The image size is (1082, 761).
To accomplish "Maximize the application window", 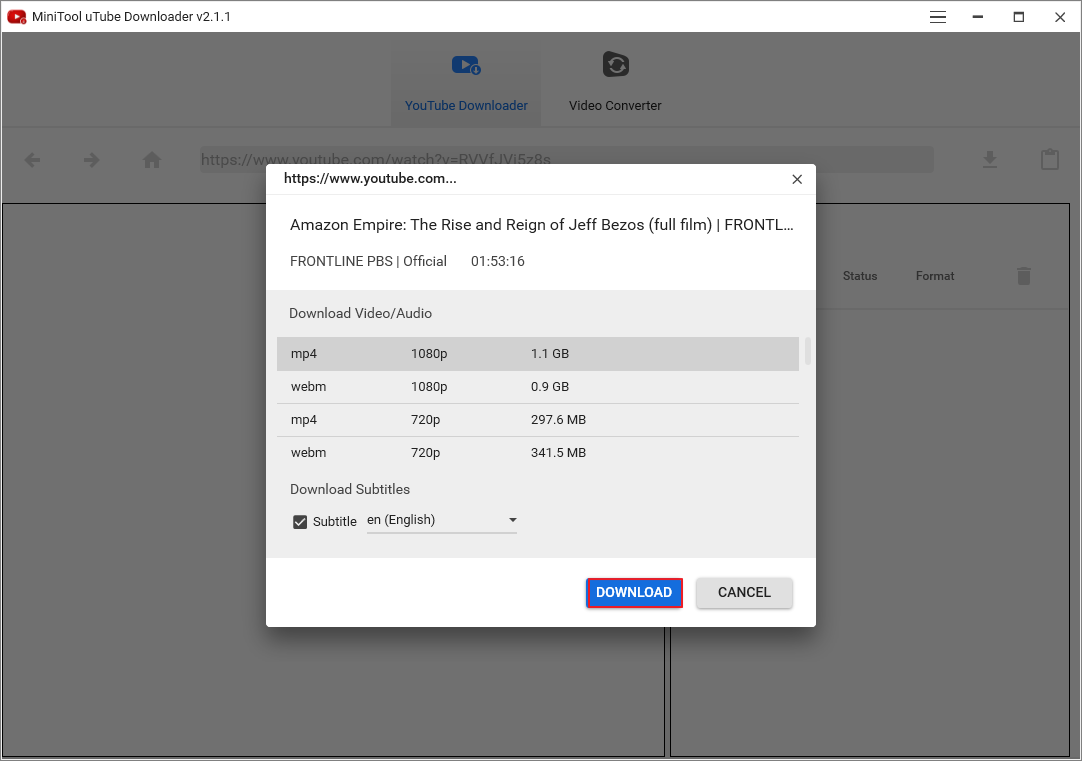I will (1019, 17).
